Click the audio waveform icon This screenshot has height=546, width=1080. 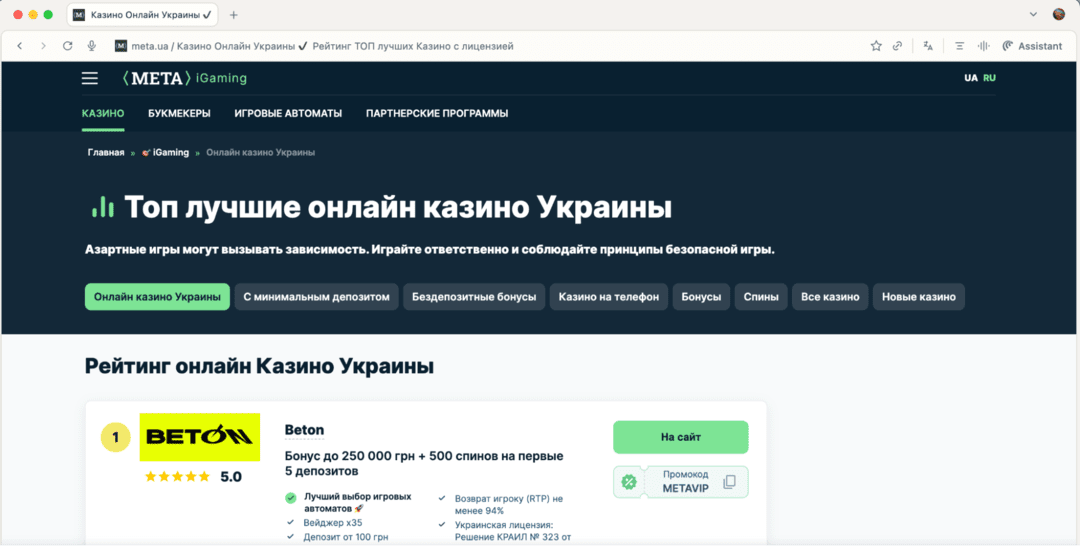click(x=984, y=46)
